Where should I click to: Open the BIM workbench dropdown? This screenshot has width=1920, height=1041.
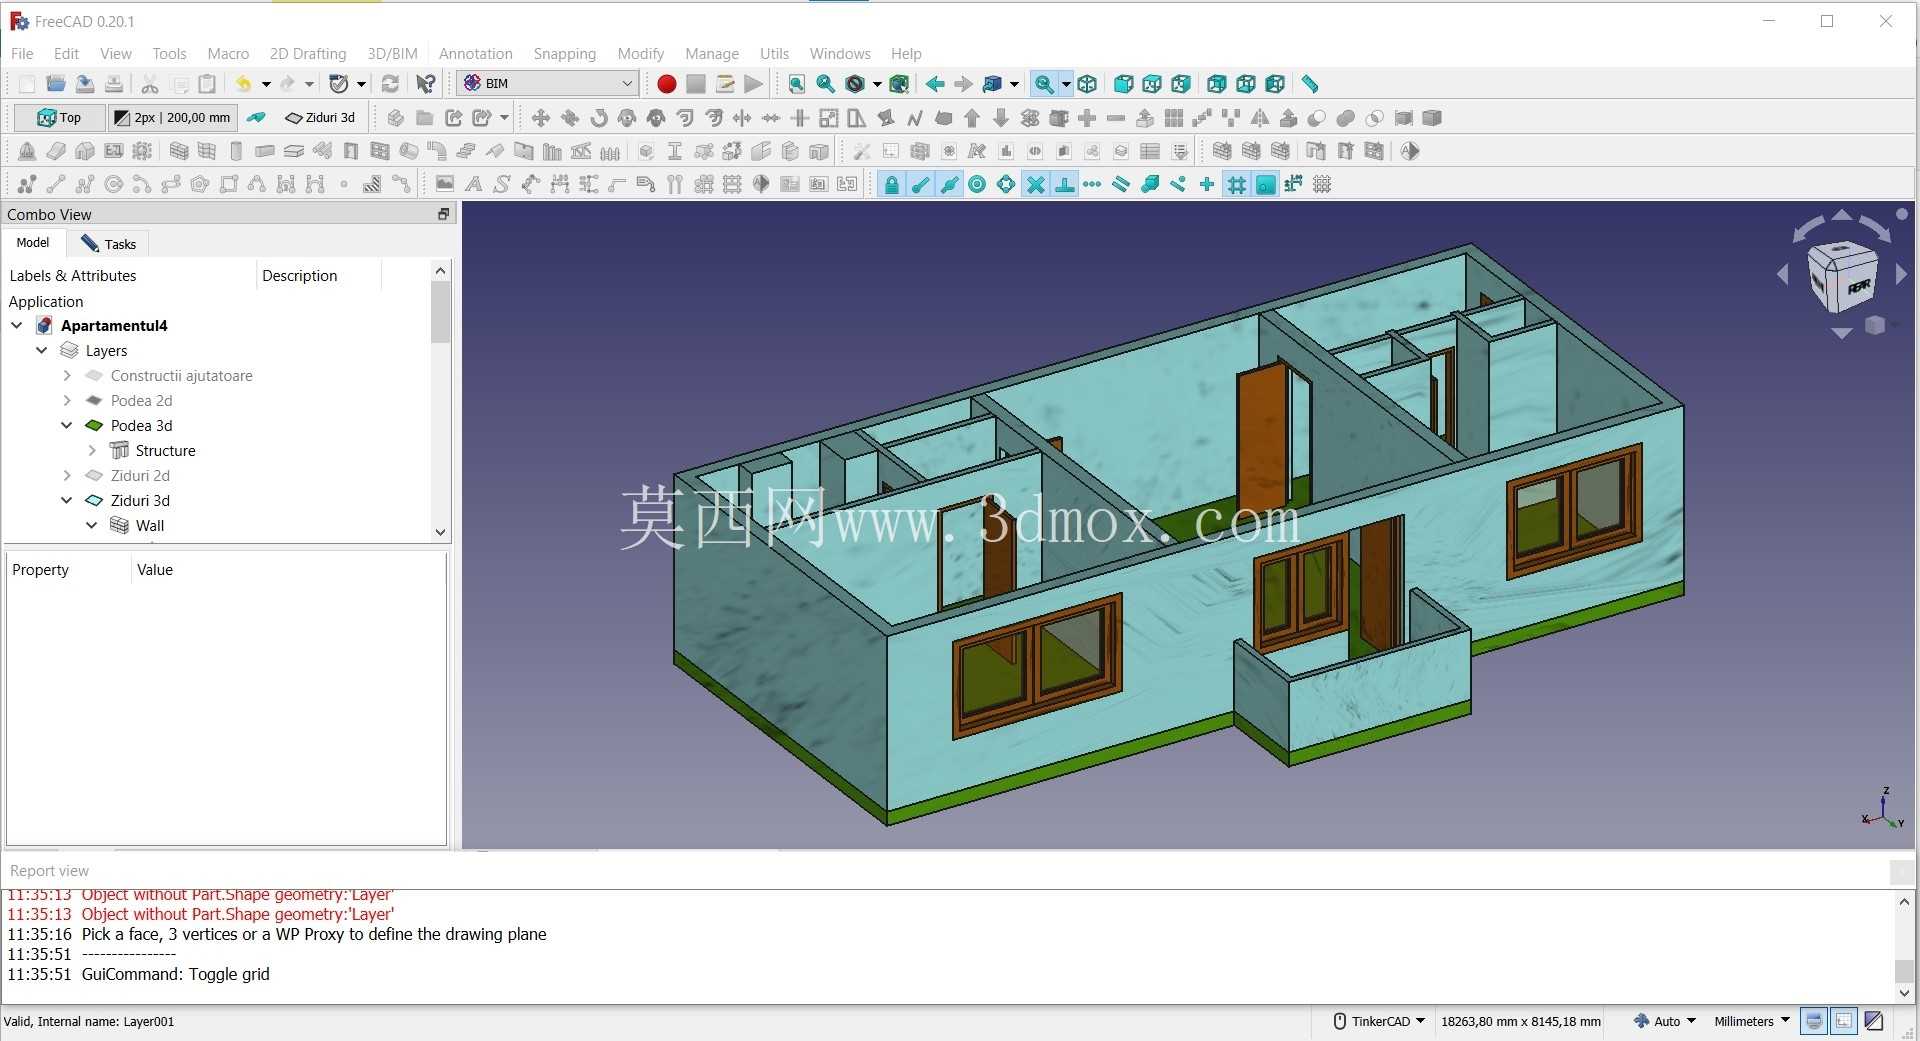tap(549, 83)
